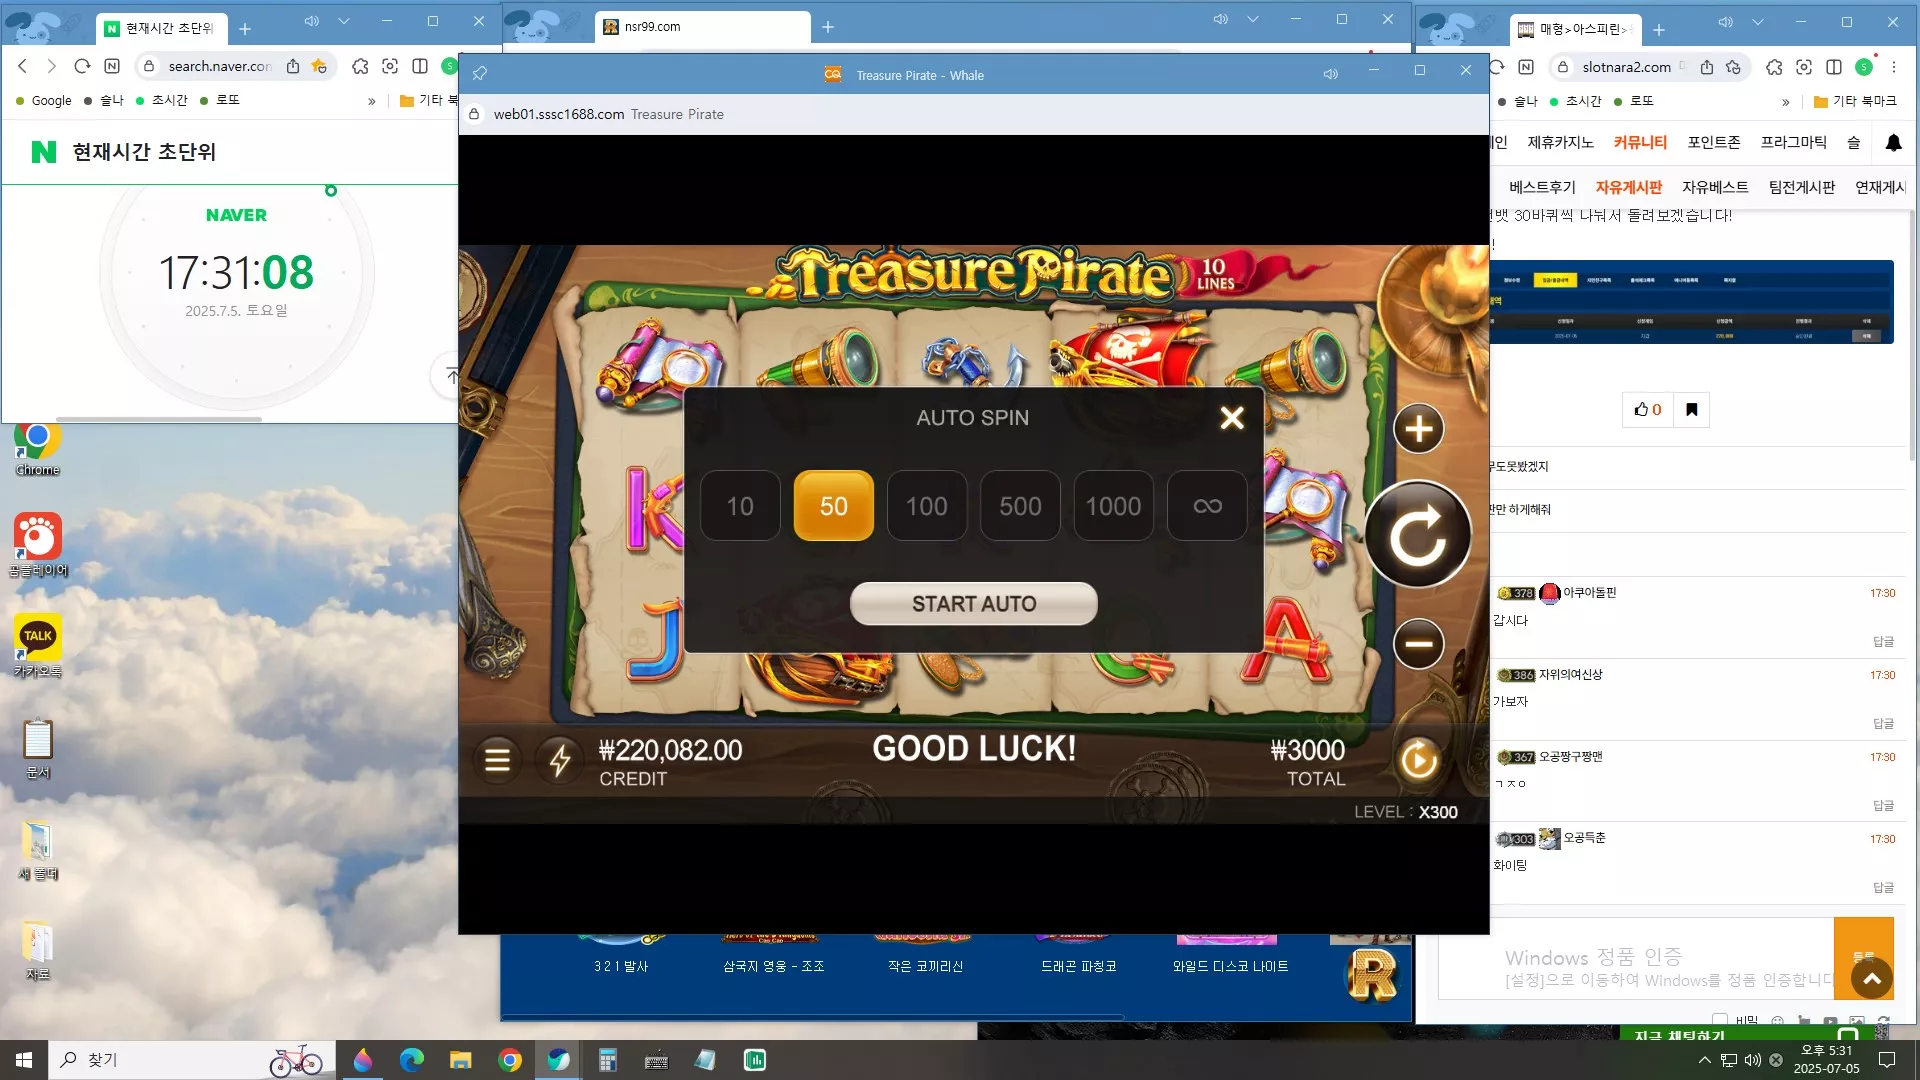Open the notification bell on slotnara2
Screen dimensions: 1920x1080
coord(1893,143)
